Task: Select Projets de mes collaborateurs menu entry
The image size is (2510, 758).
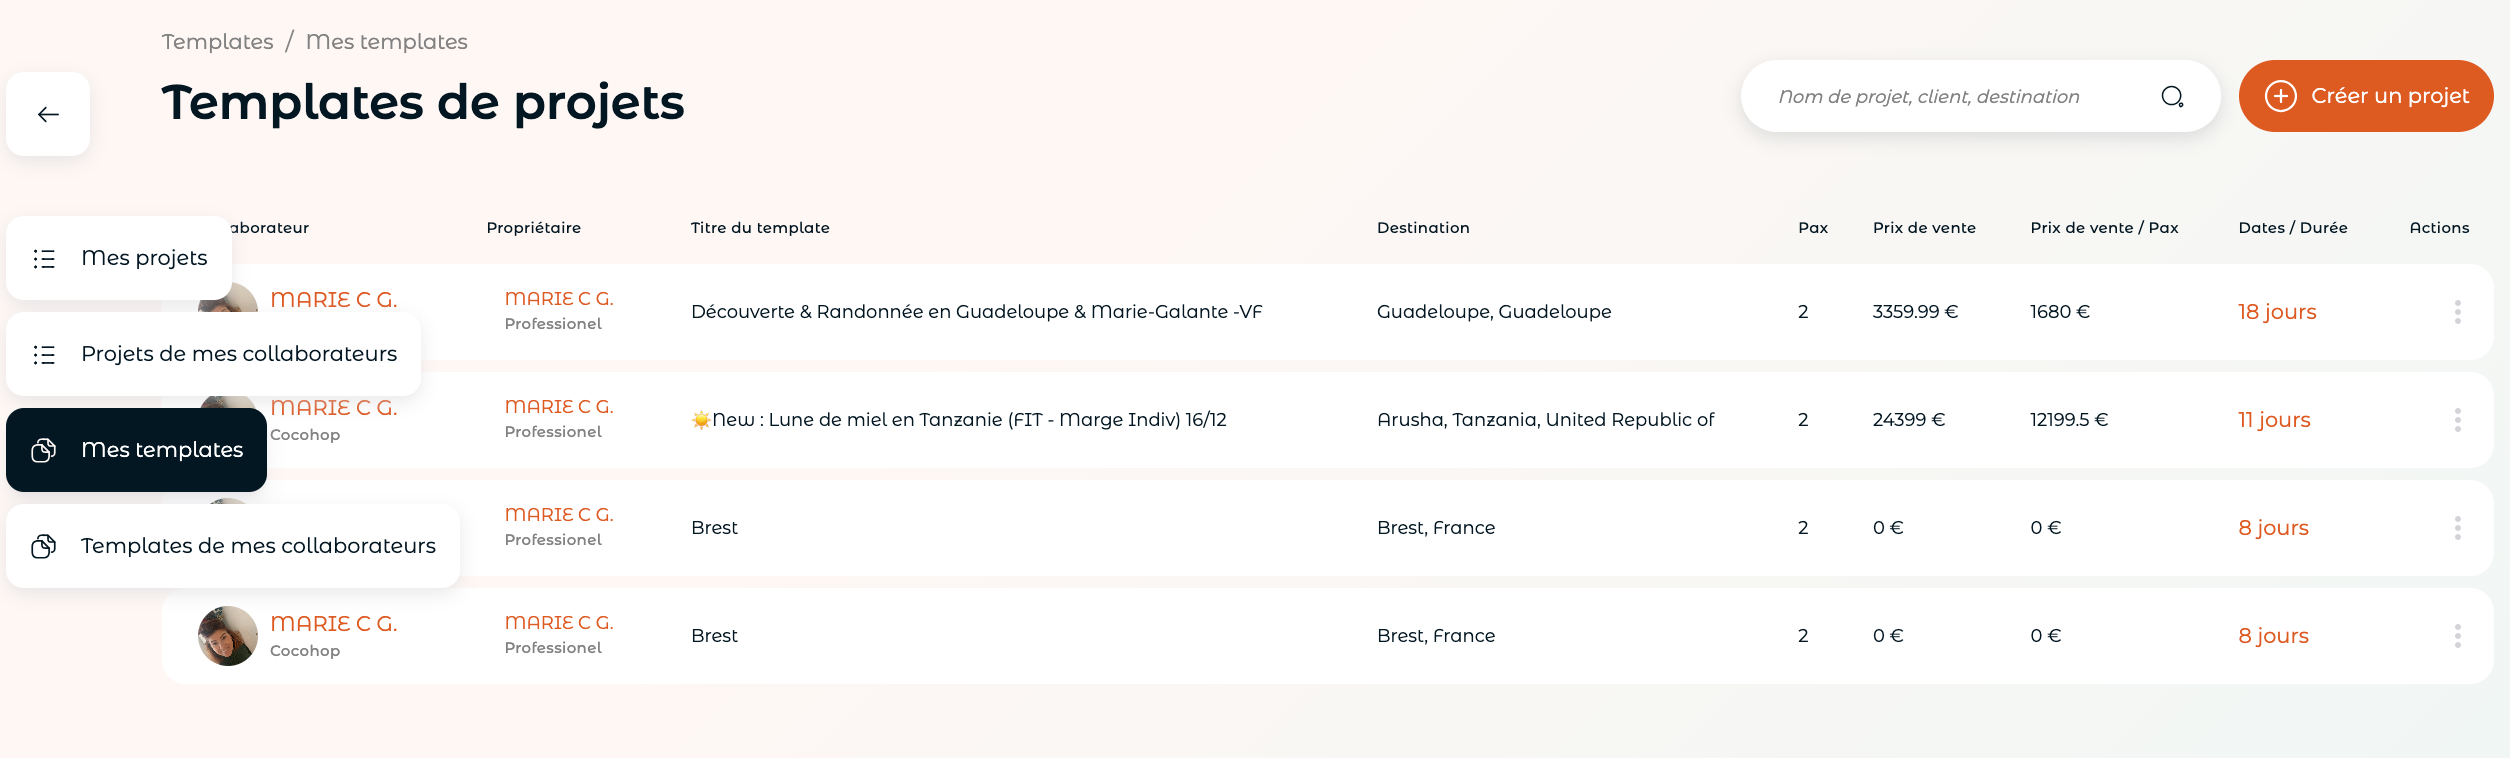Action: pyautogui.click(x=213, y=354)
